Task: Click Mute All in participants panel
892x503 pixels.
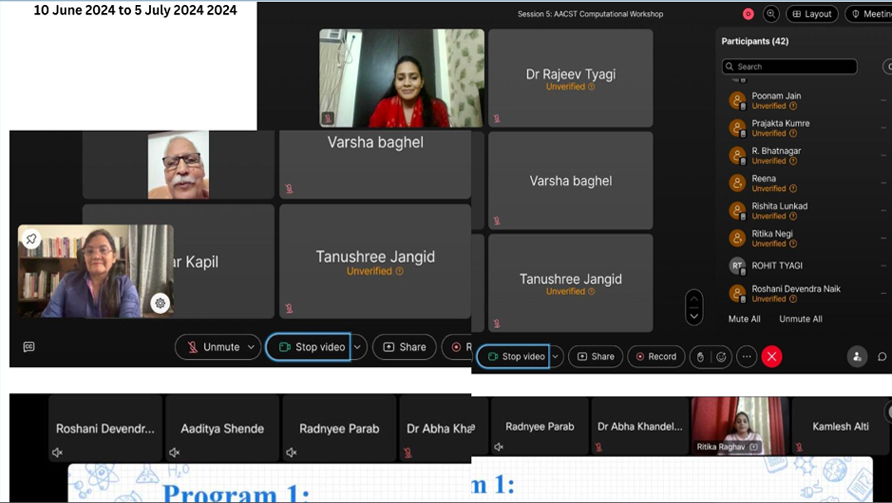Action: pos(744,319)
